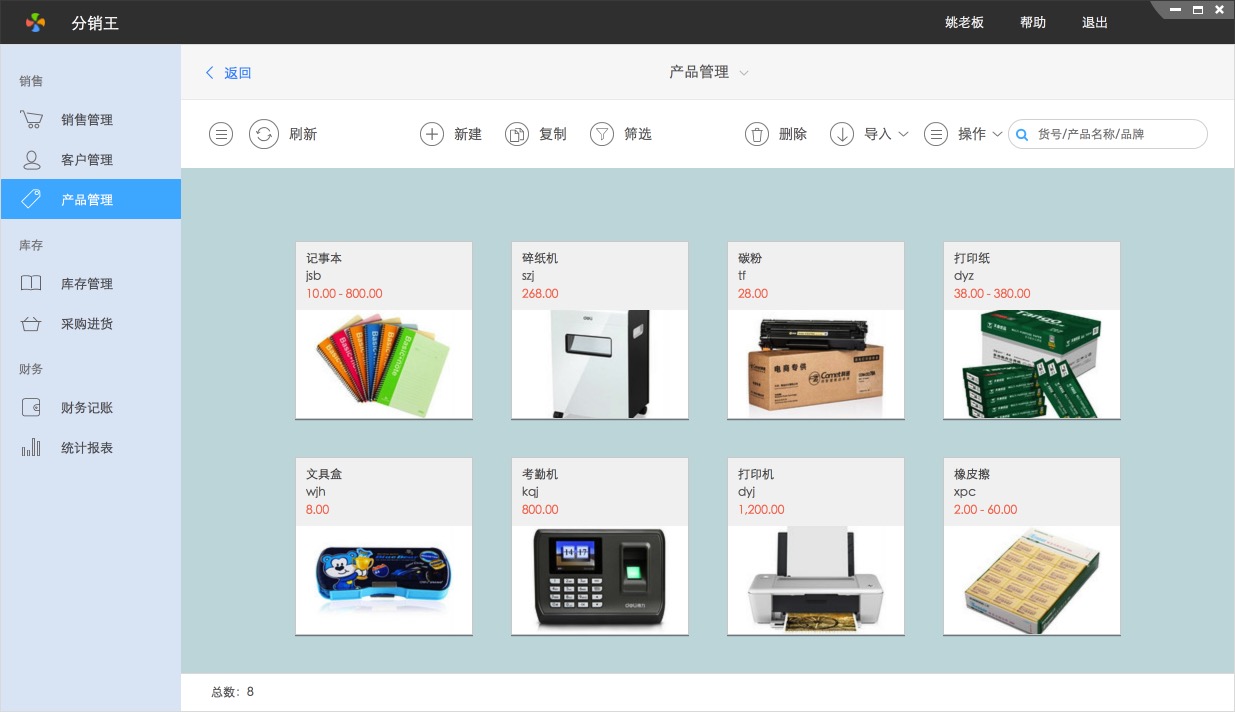Viewport: 1235px width, 712px height.
Task: Click the Delete (删除) trash icon
Action: pyautogui.click(x=757, y=134)
